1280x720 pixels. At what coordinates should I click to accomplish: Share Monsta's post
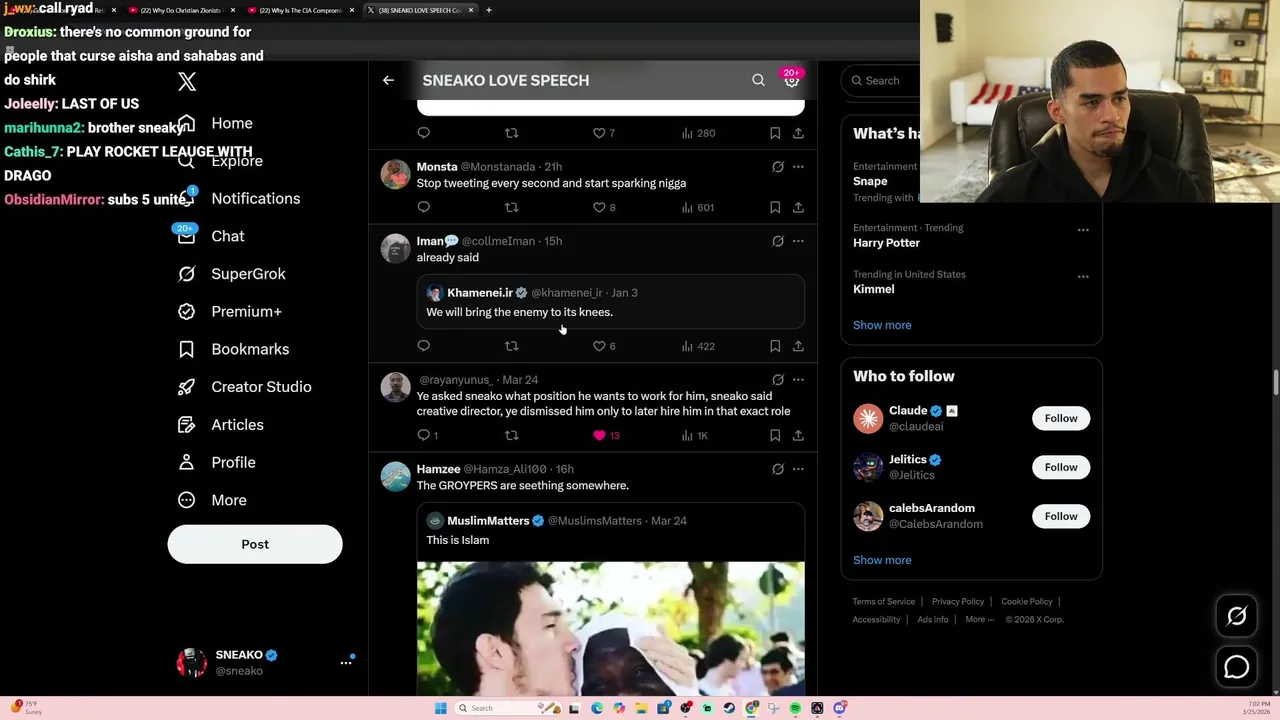798,207
